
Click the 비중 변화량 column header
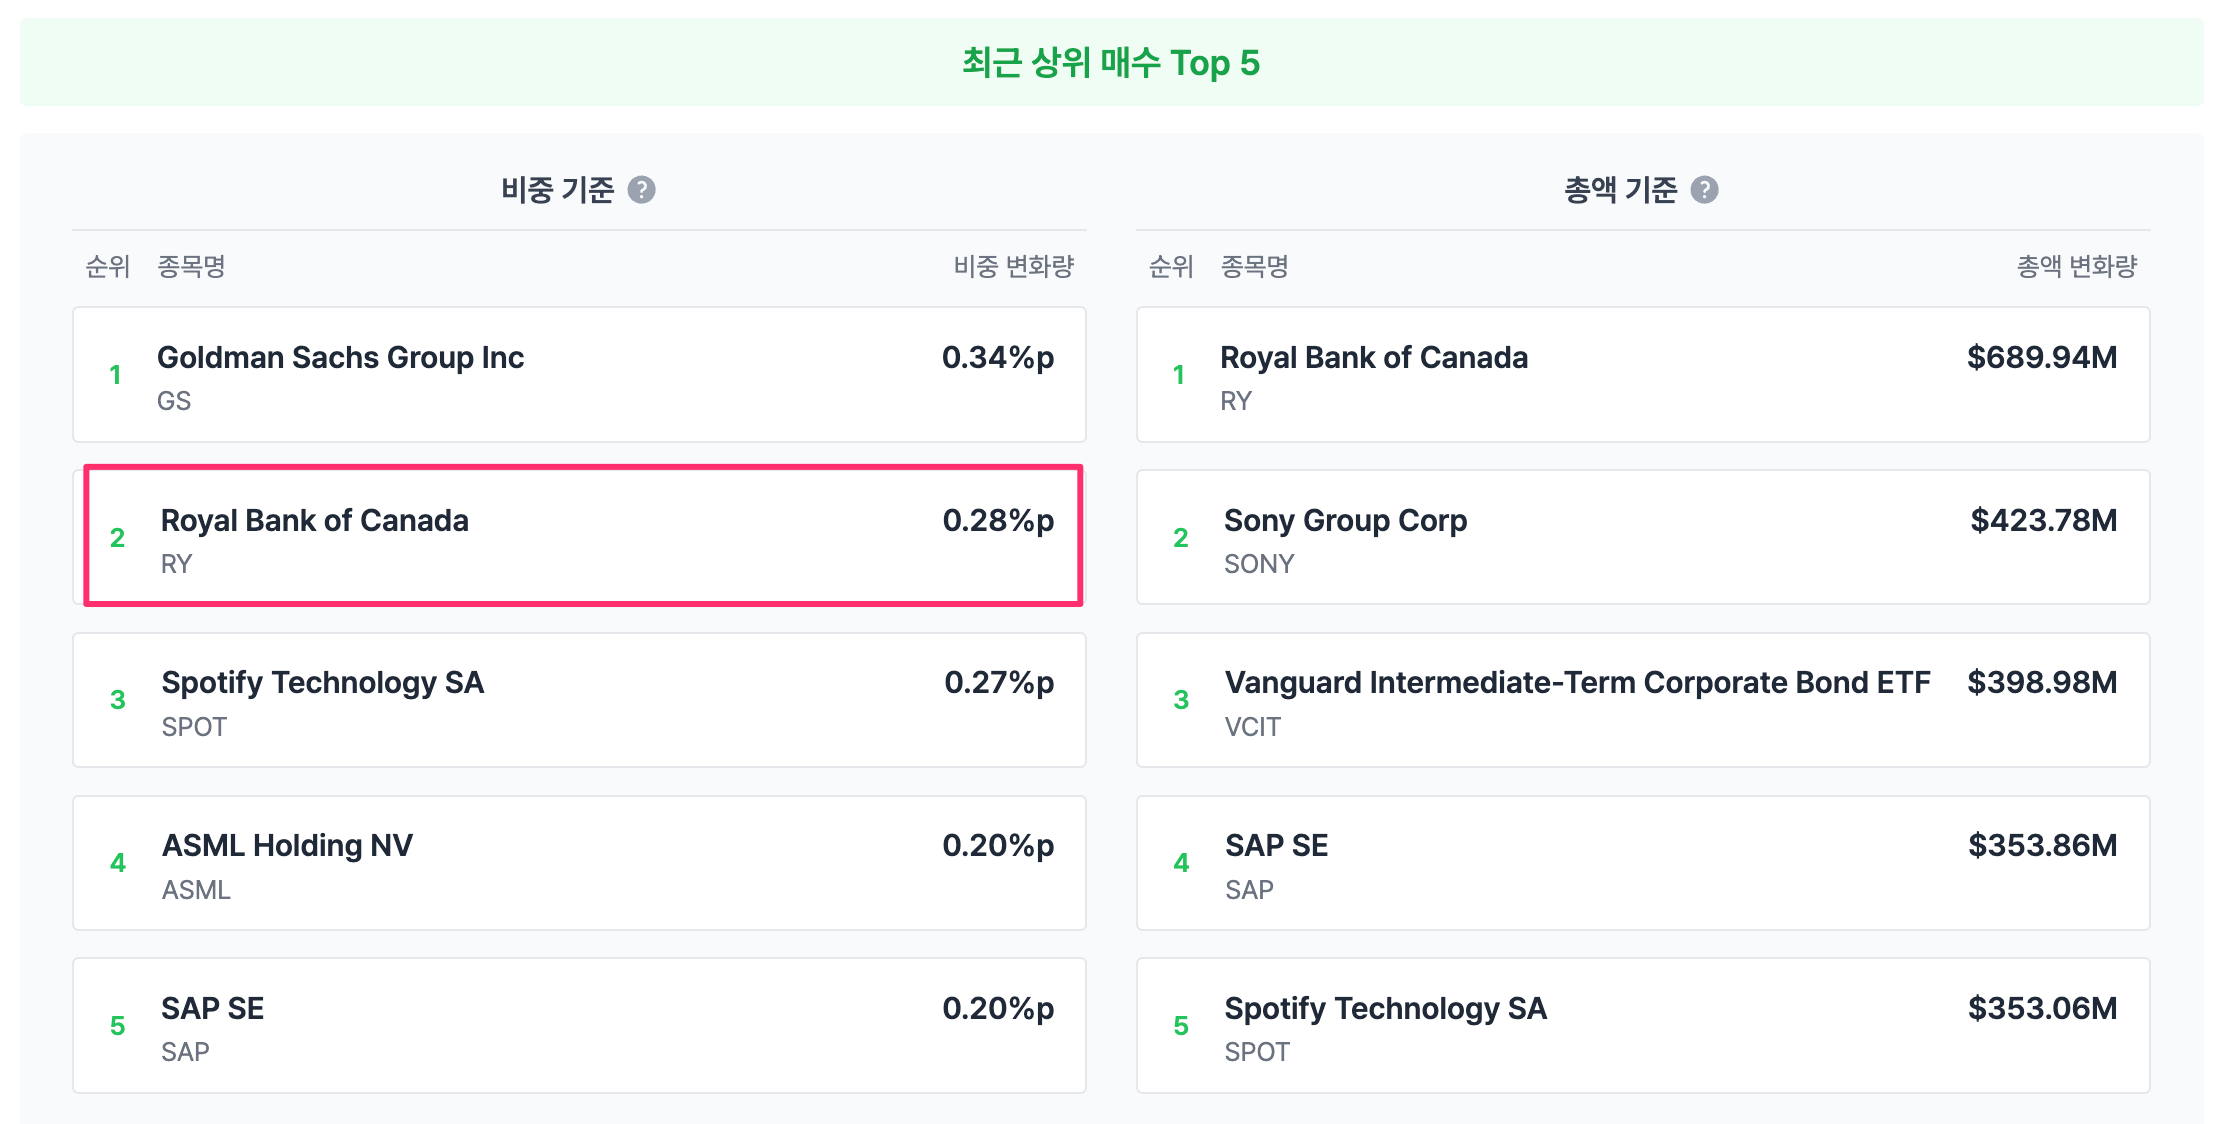pyautogui.click(x=1013, y=267)
